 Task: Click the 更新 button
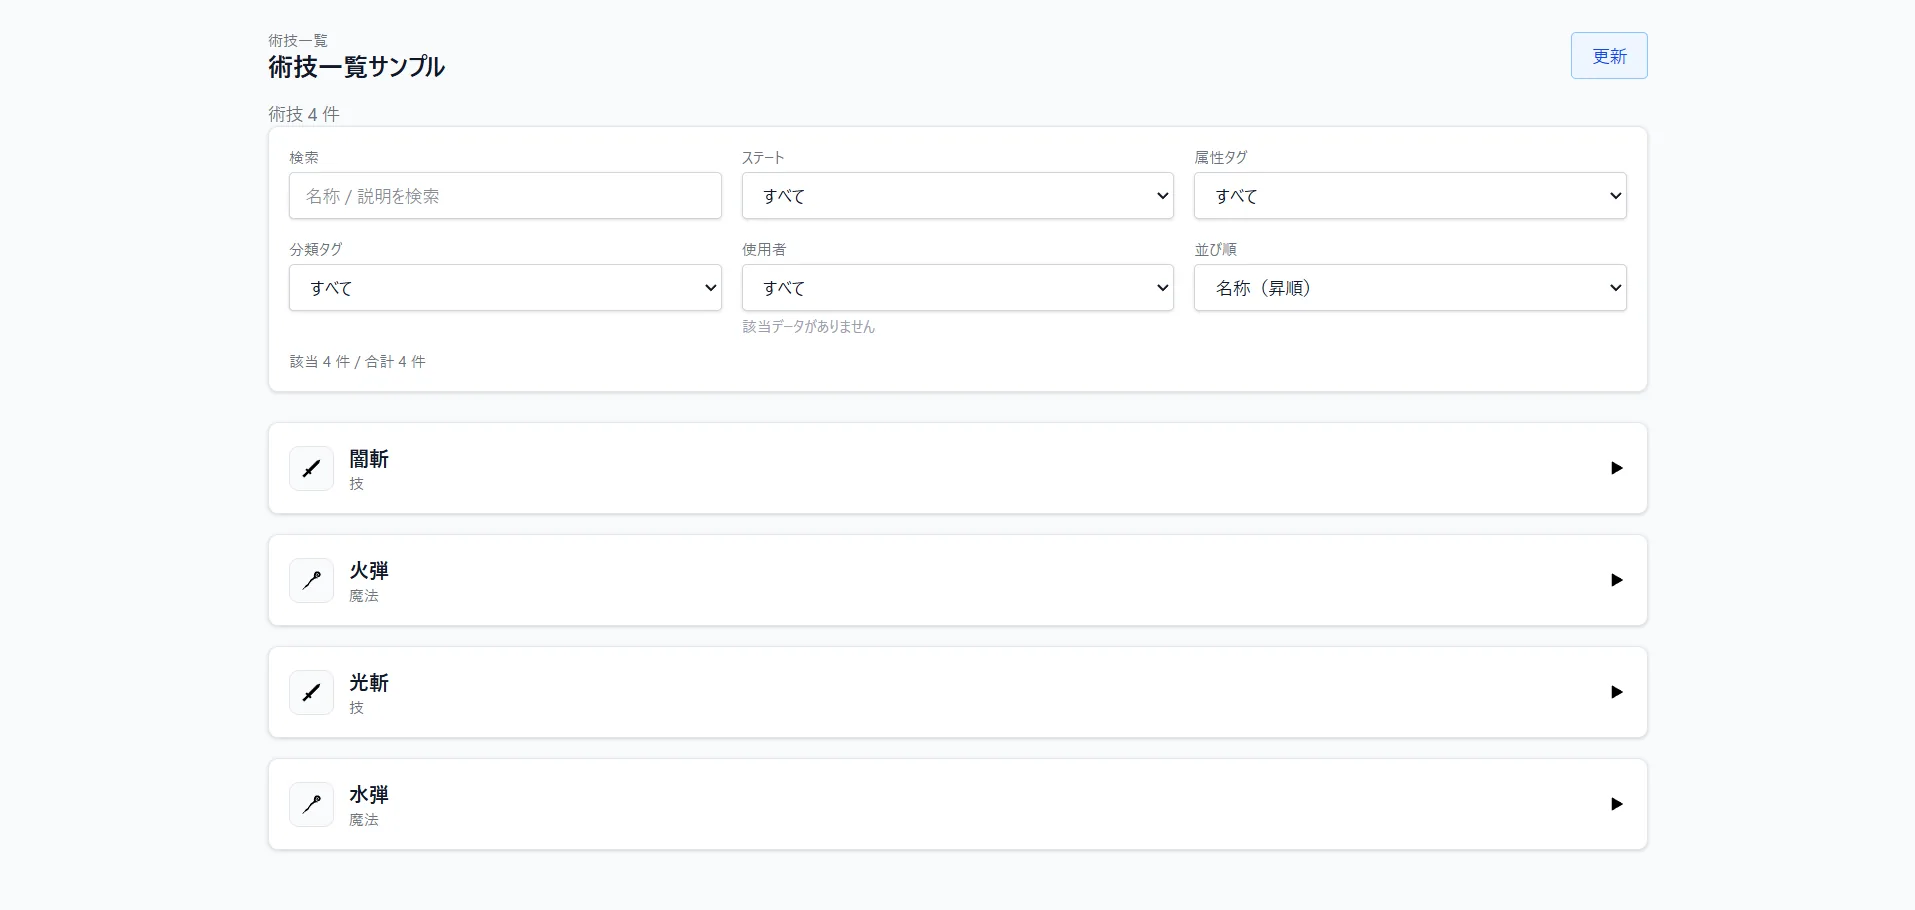pyautogui.click(x=1609, y=56)
